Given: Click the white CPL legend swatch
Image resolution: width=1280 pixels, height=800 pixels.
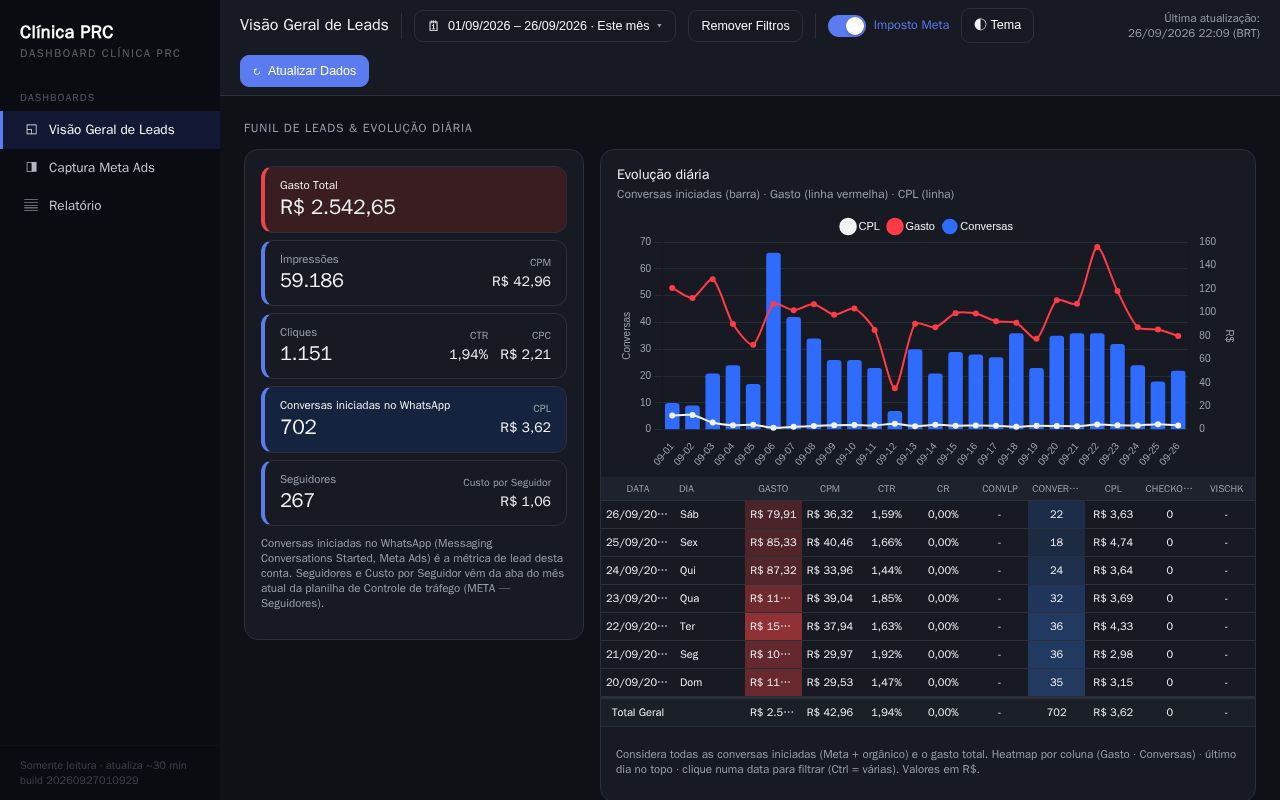Looking at the screenshot, I should click(x=848, y=226).
